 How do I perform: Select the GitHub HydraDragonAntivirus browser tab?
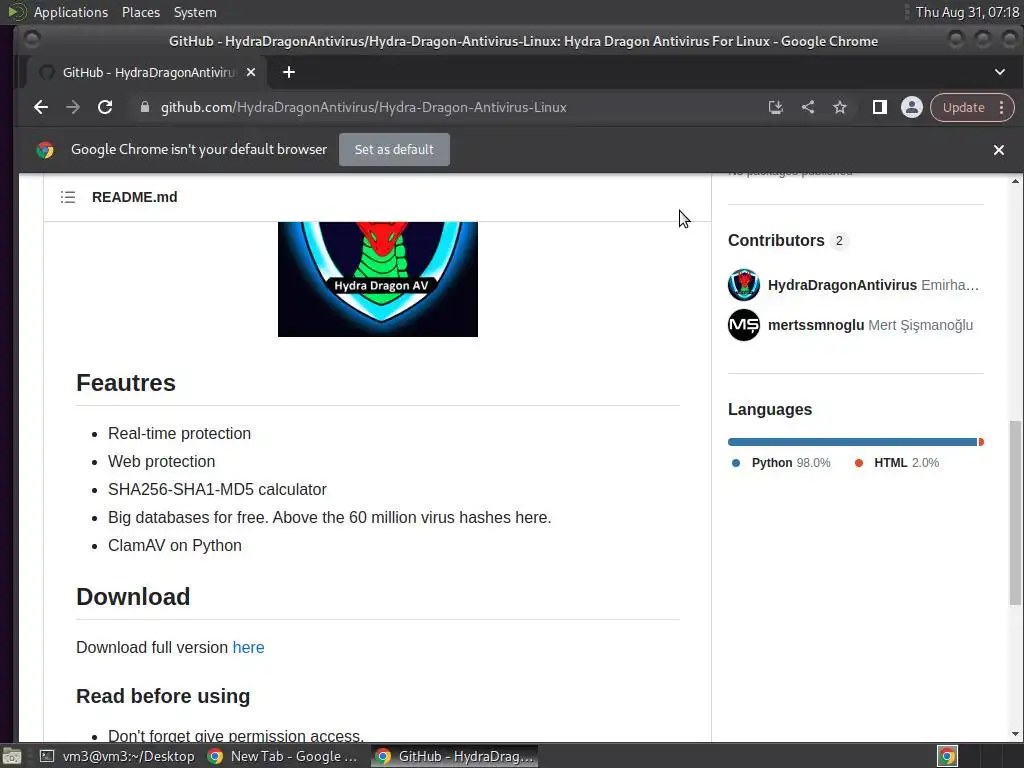(x=147, y=72)
